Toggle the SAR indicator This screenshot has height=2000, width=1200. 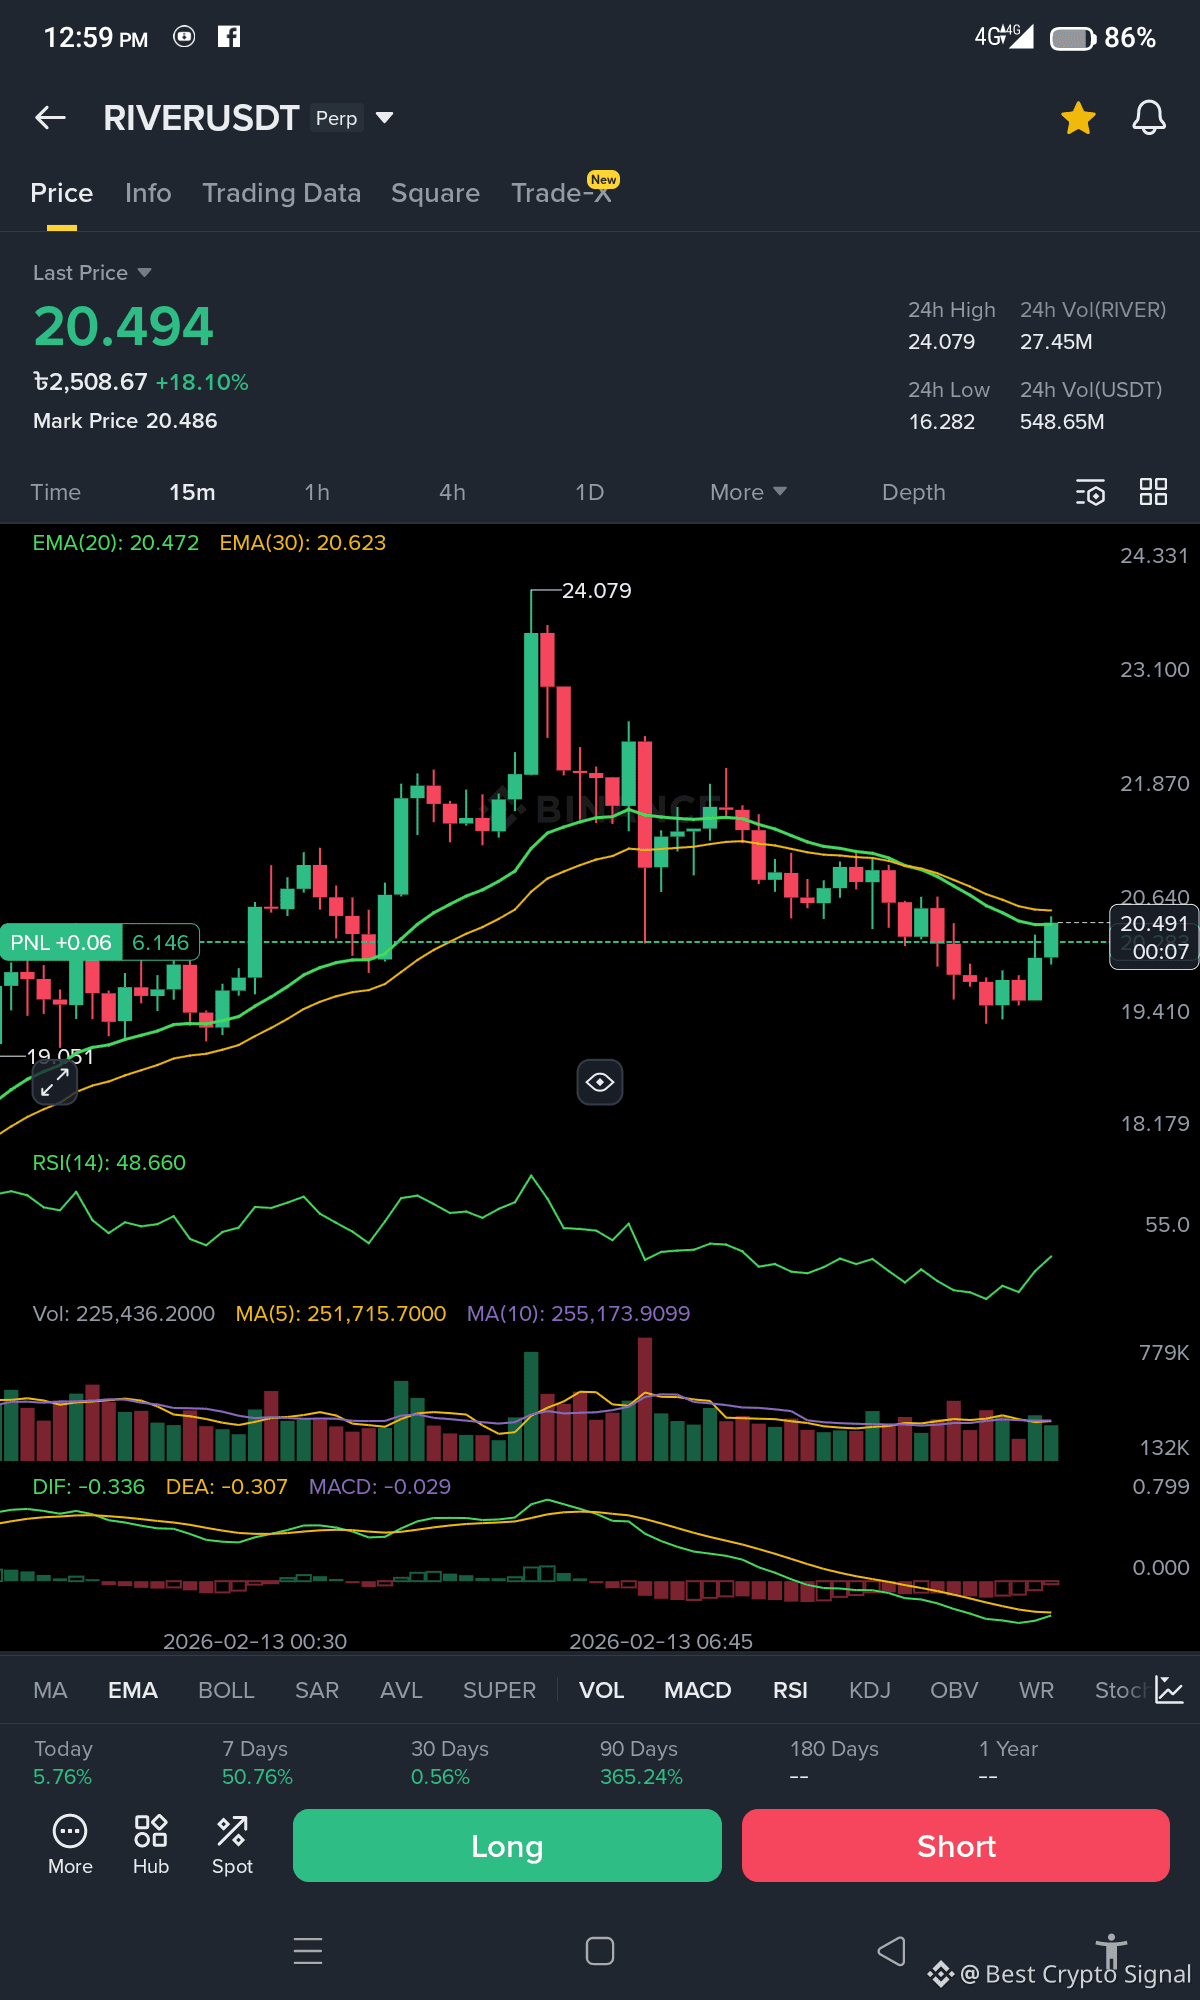click(x=317, y=1690)
